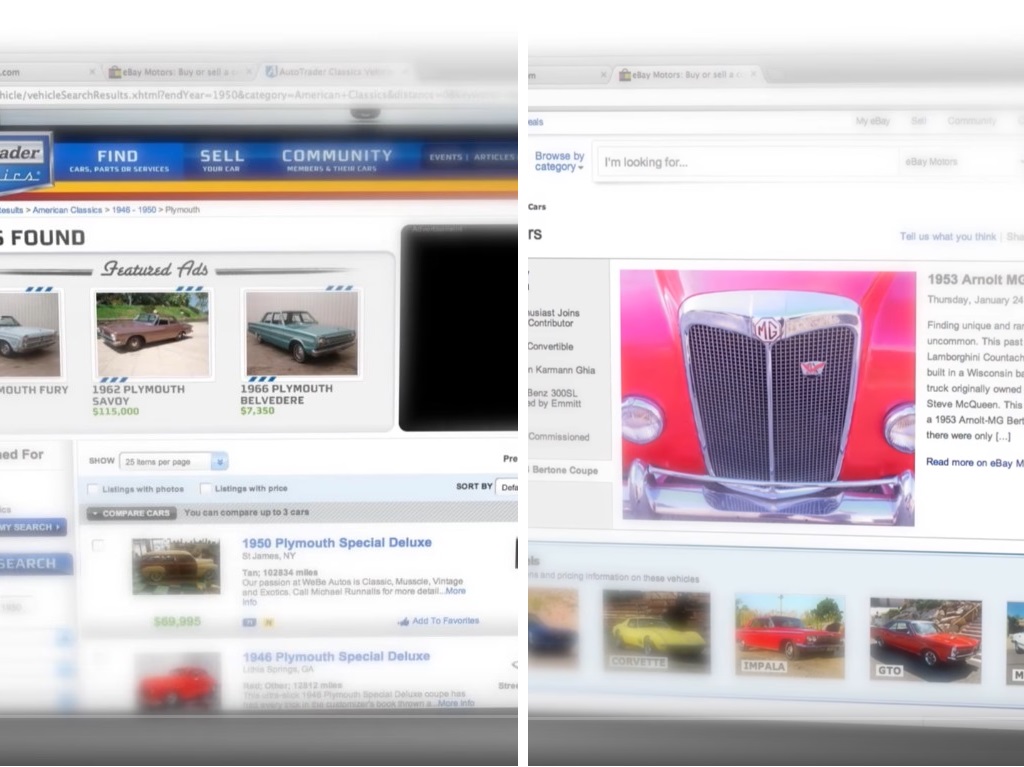The height and width of the screenshot is (767, 1024).
Task: Enable Listings with photos checkbox
Action: [x=93, y=489]
